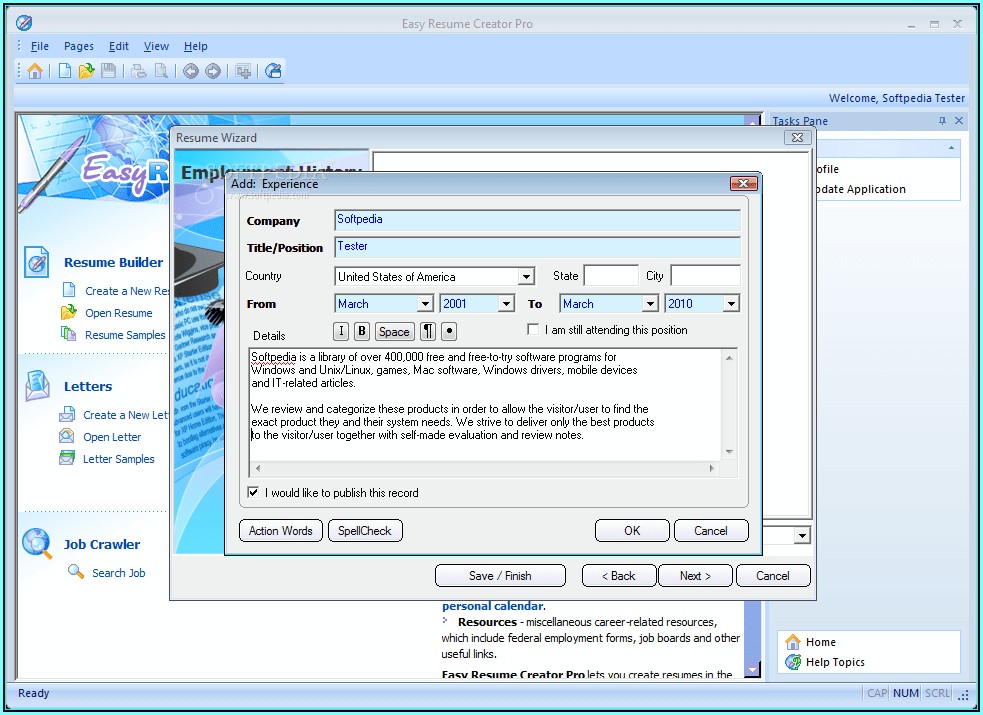Toggle bold B formatting in Details
The height and width of the screenshot is (715, 983).
[x=362, y=332]
